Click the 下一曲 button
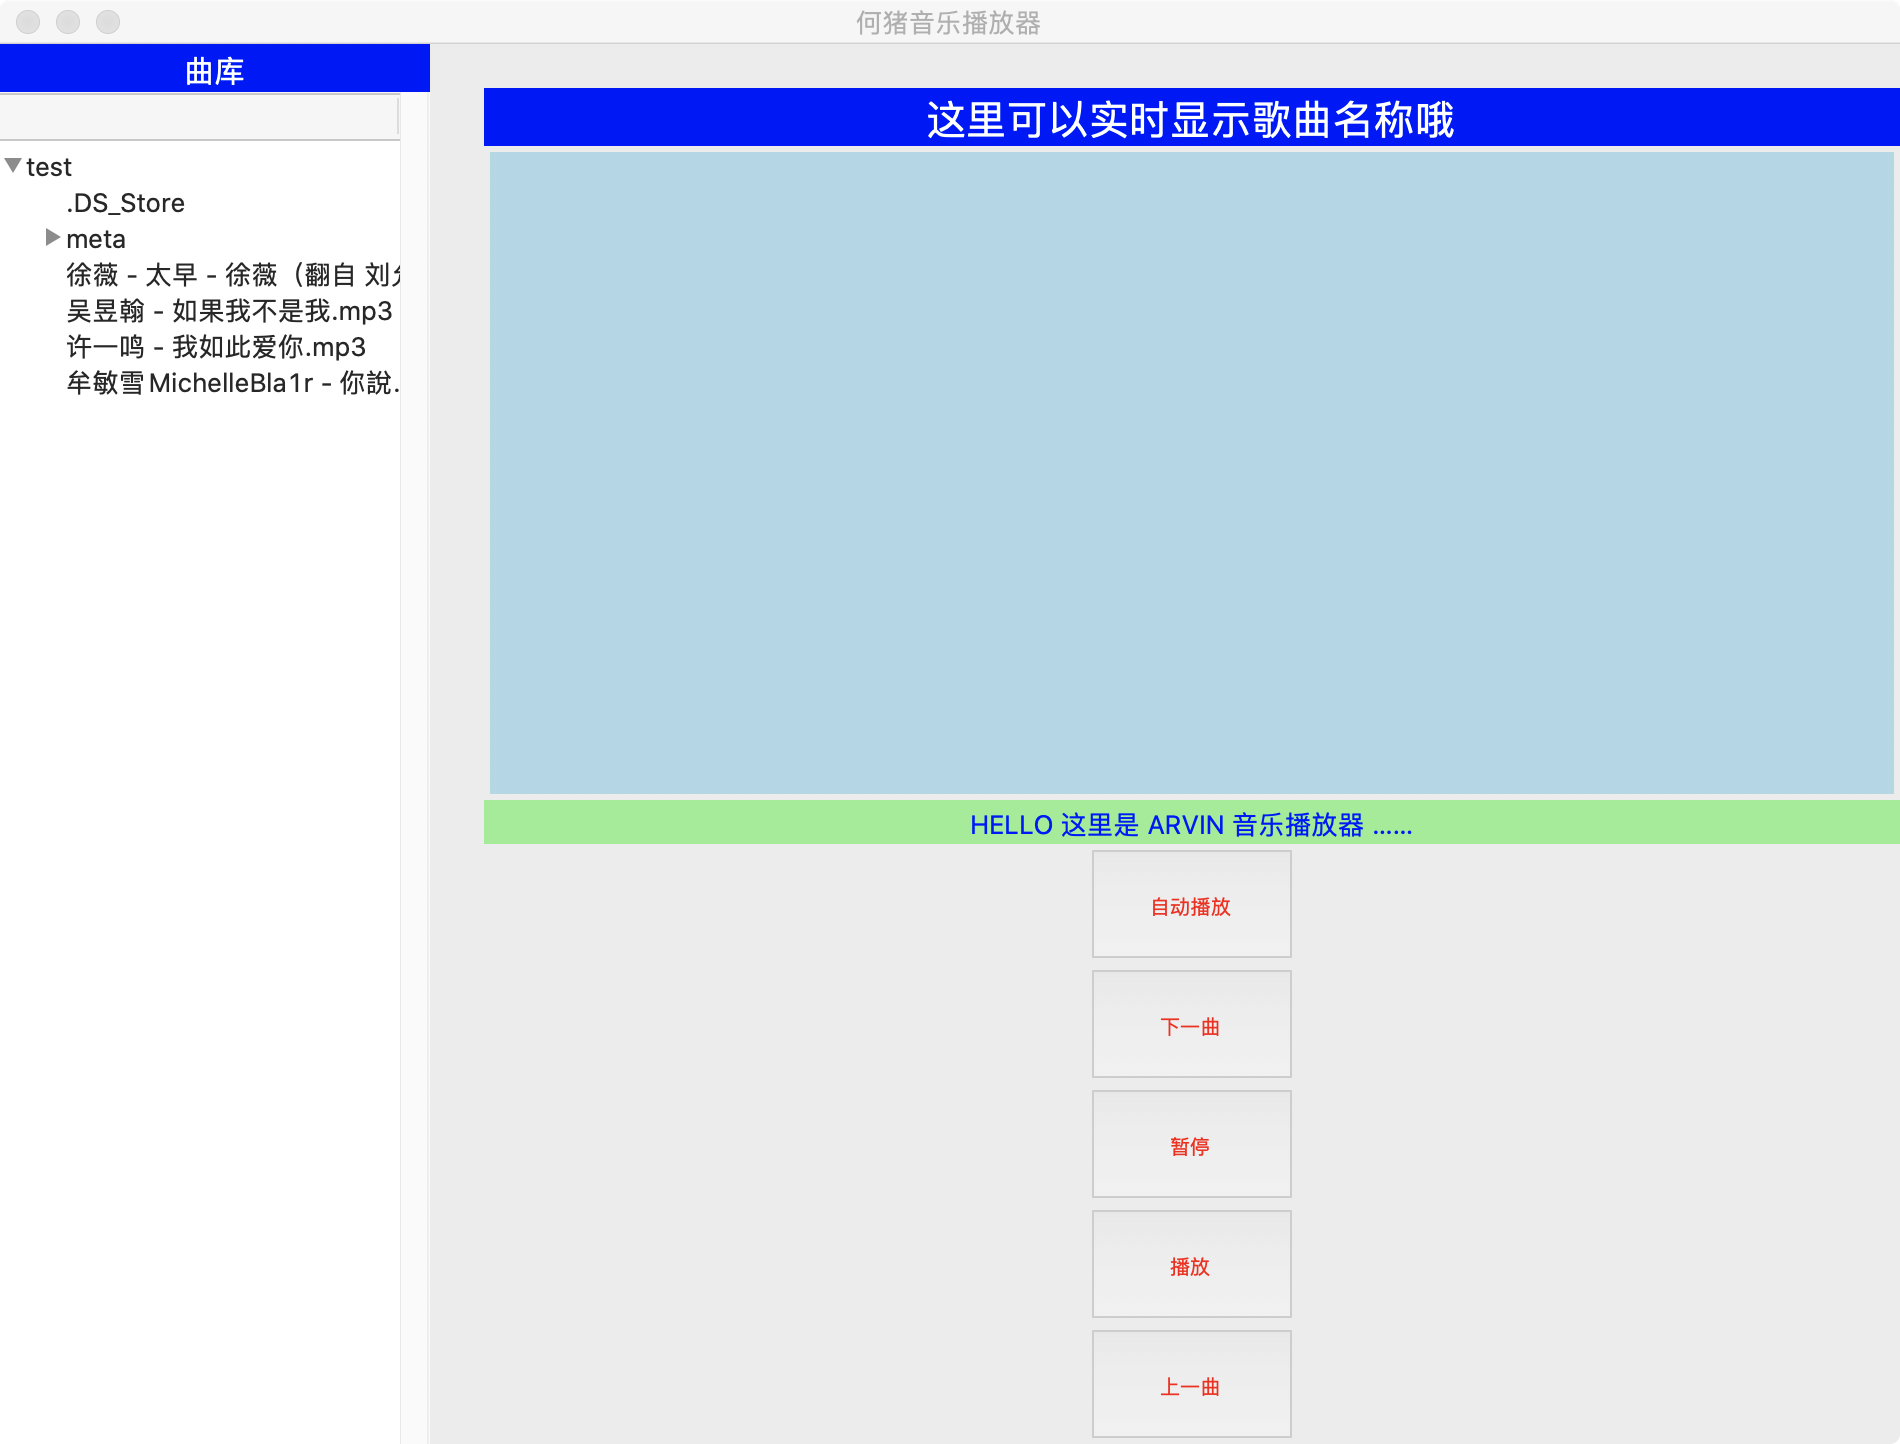The height and width of the screenshot is (1444, 1900). (x=1191, y=1024)
